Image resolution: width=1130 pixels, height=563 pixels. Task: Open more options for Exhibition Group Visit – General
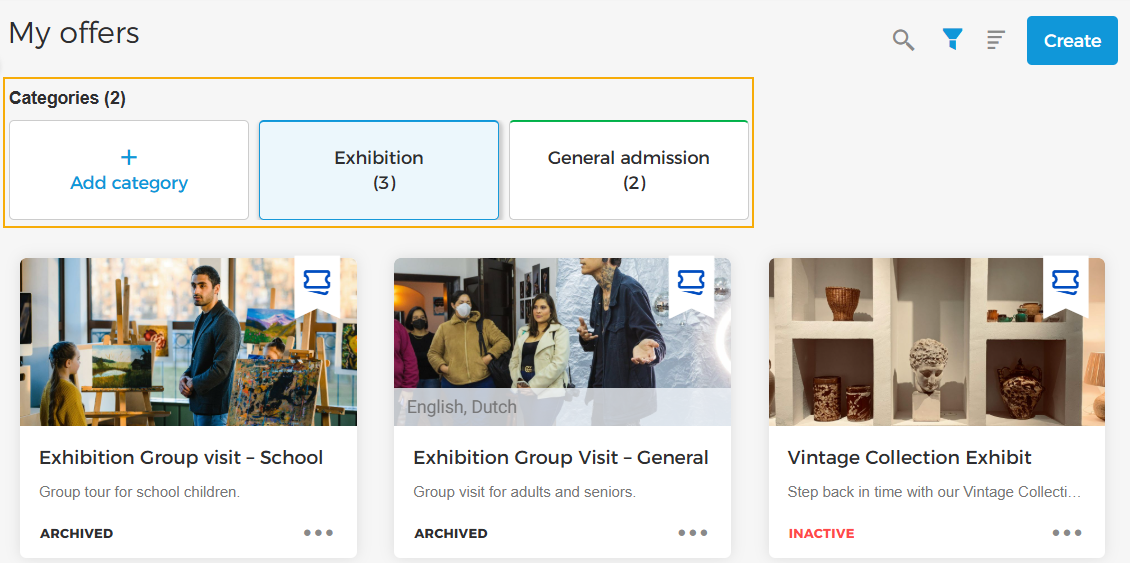point(693,533)
